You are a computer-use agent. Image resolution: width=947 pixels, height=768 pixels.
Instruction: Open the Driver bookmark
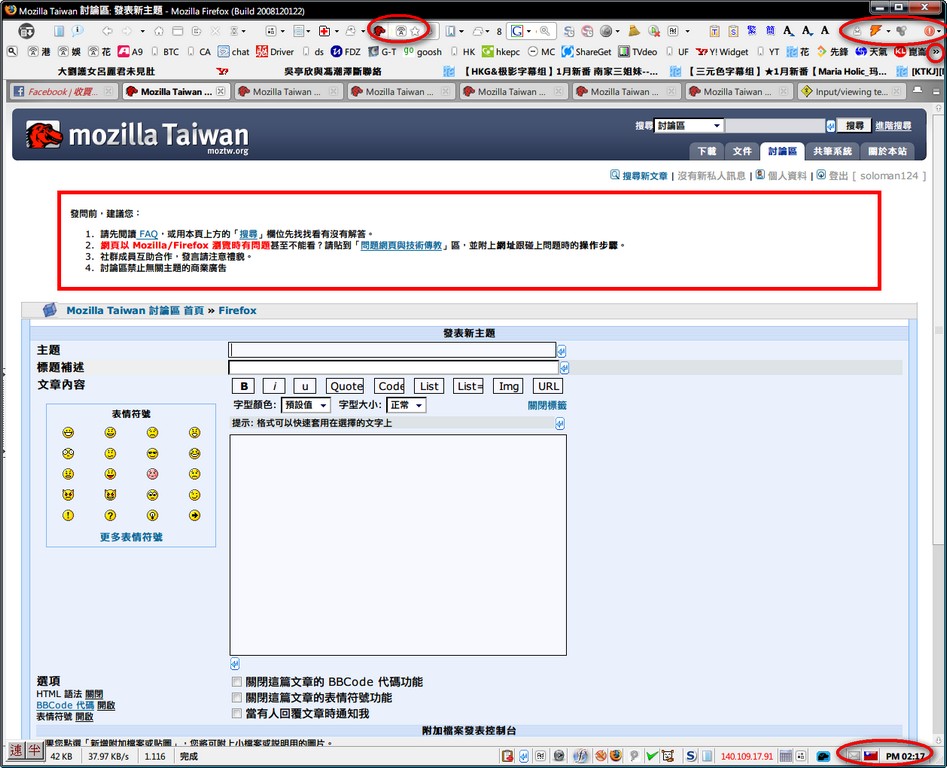coord(275,52)
